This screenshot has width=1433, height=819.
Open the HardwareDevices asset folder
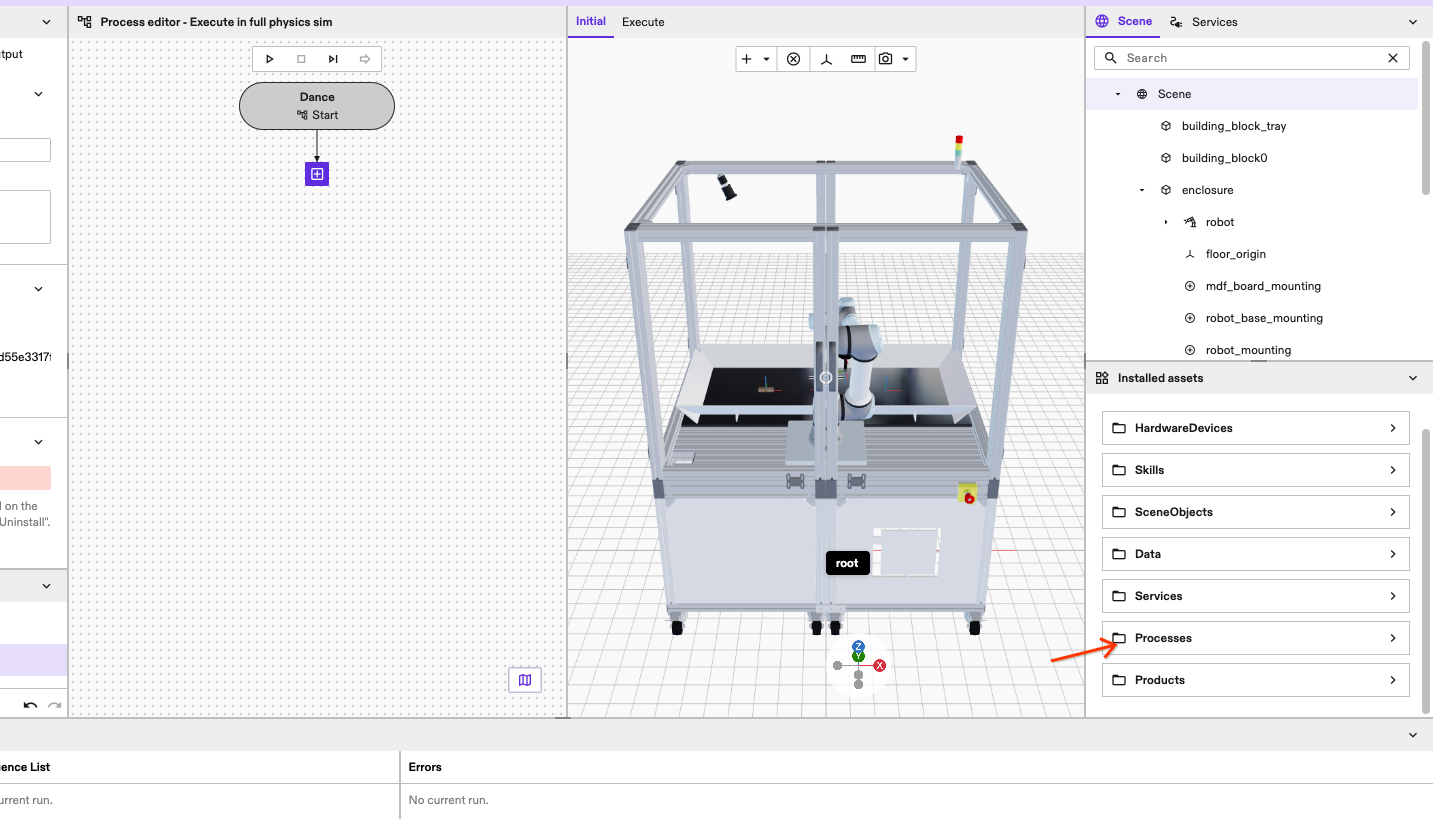[1255, 428]
